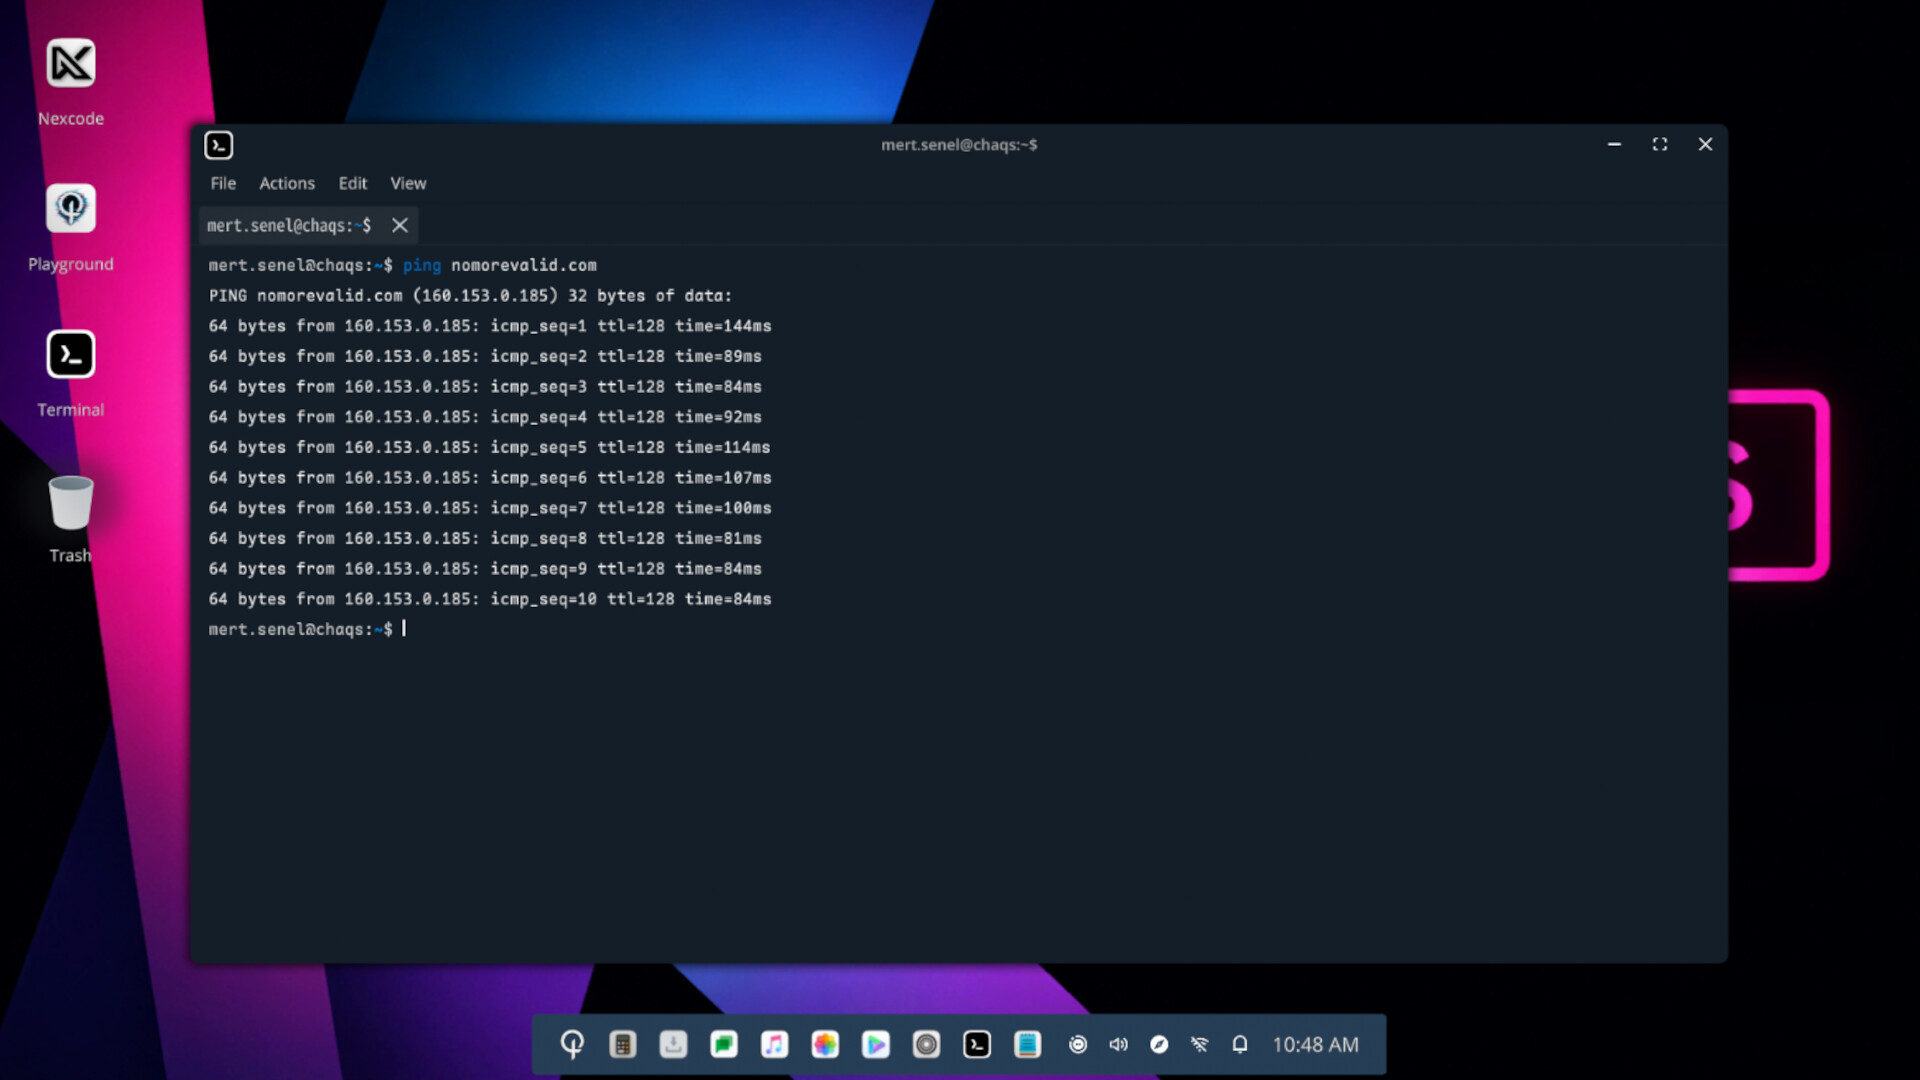1920x1080 pixels.
Task: Open the web browser from the system tray
Action: [1160, 1044]
